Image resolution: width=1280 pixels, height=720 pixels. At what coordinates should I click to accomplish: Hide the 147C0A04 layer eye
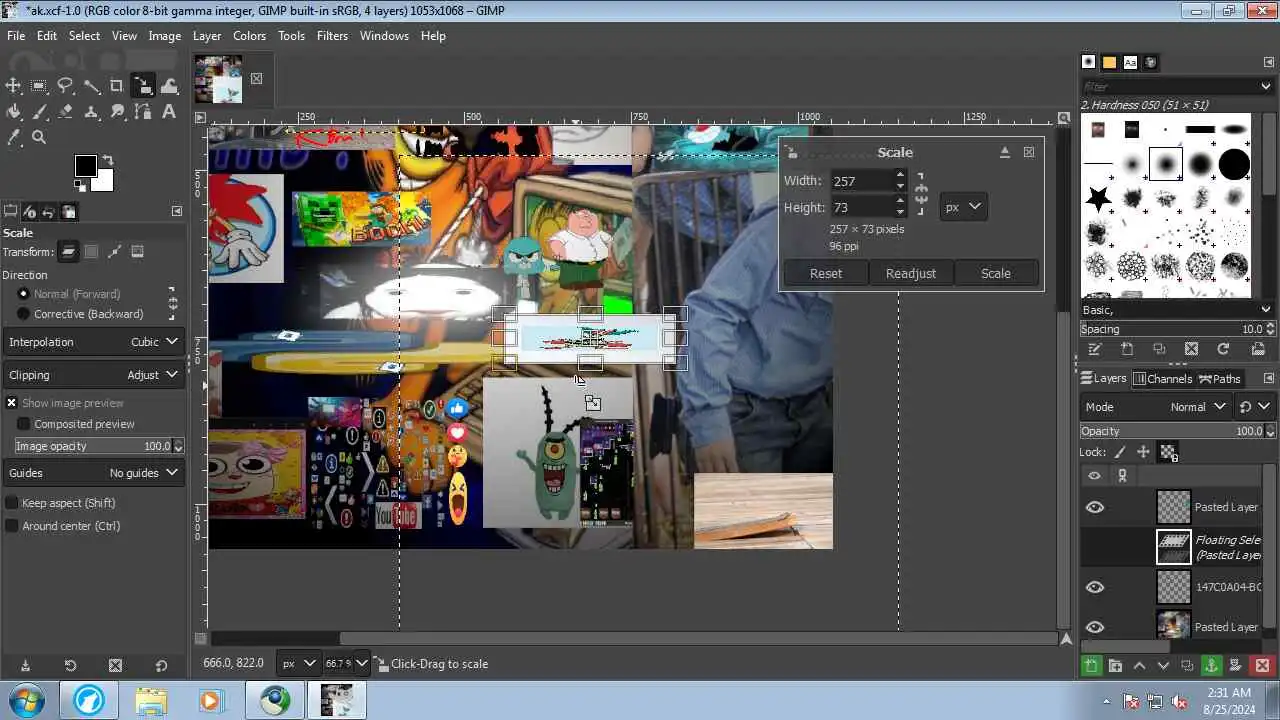[x=1095, y=587]
